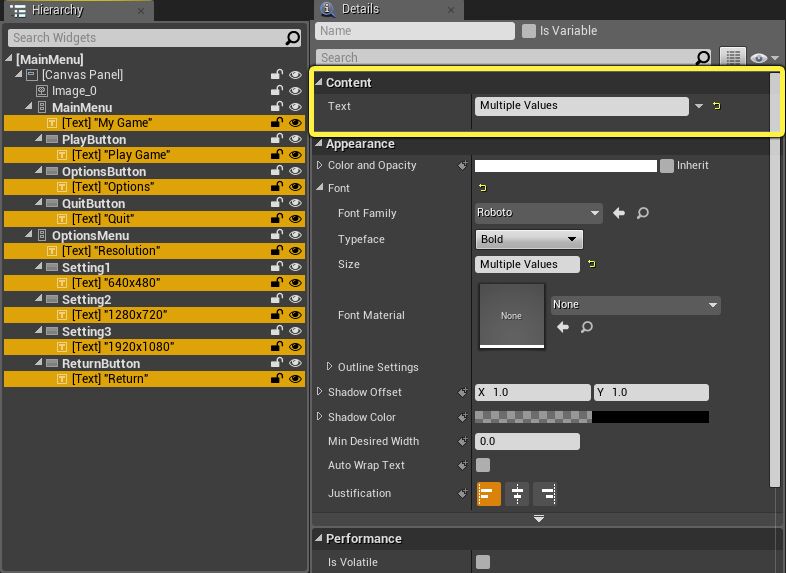
Task: Expand the Outline Settings section
Action: point(331,367)
